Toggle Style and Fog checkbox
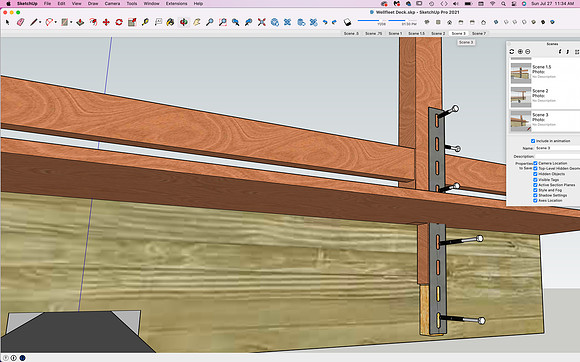This screenshot has height=362, width=580. click(535, 190)
